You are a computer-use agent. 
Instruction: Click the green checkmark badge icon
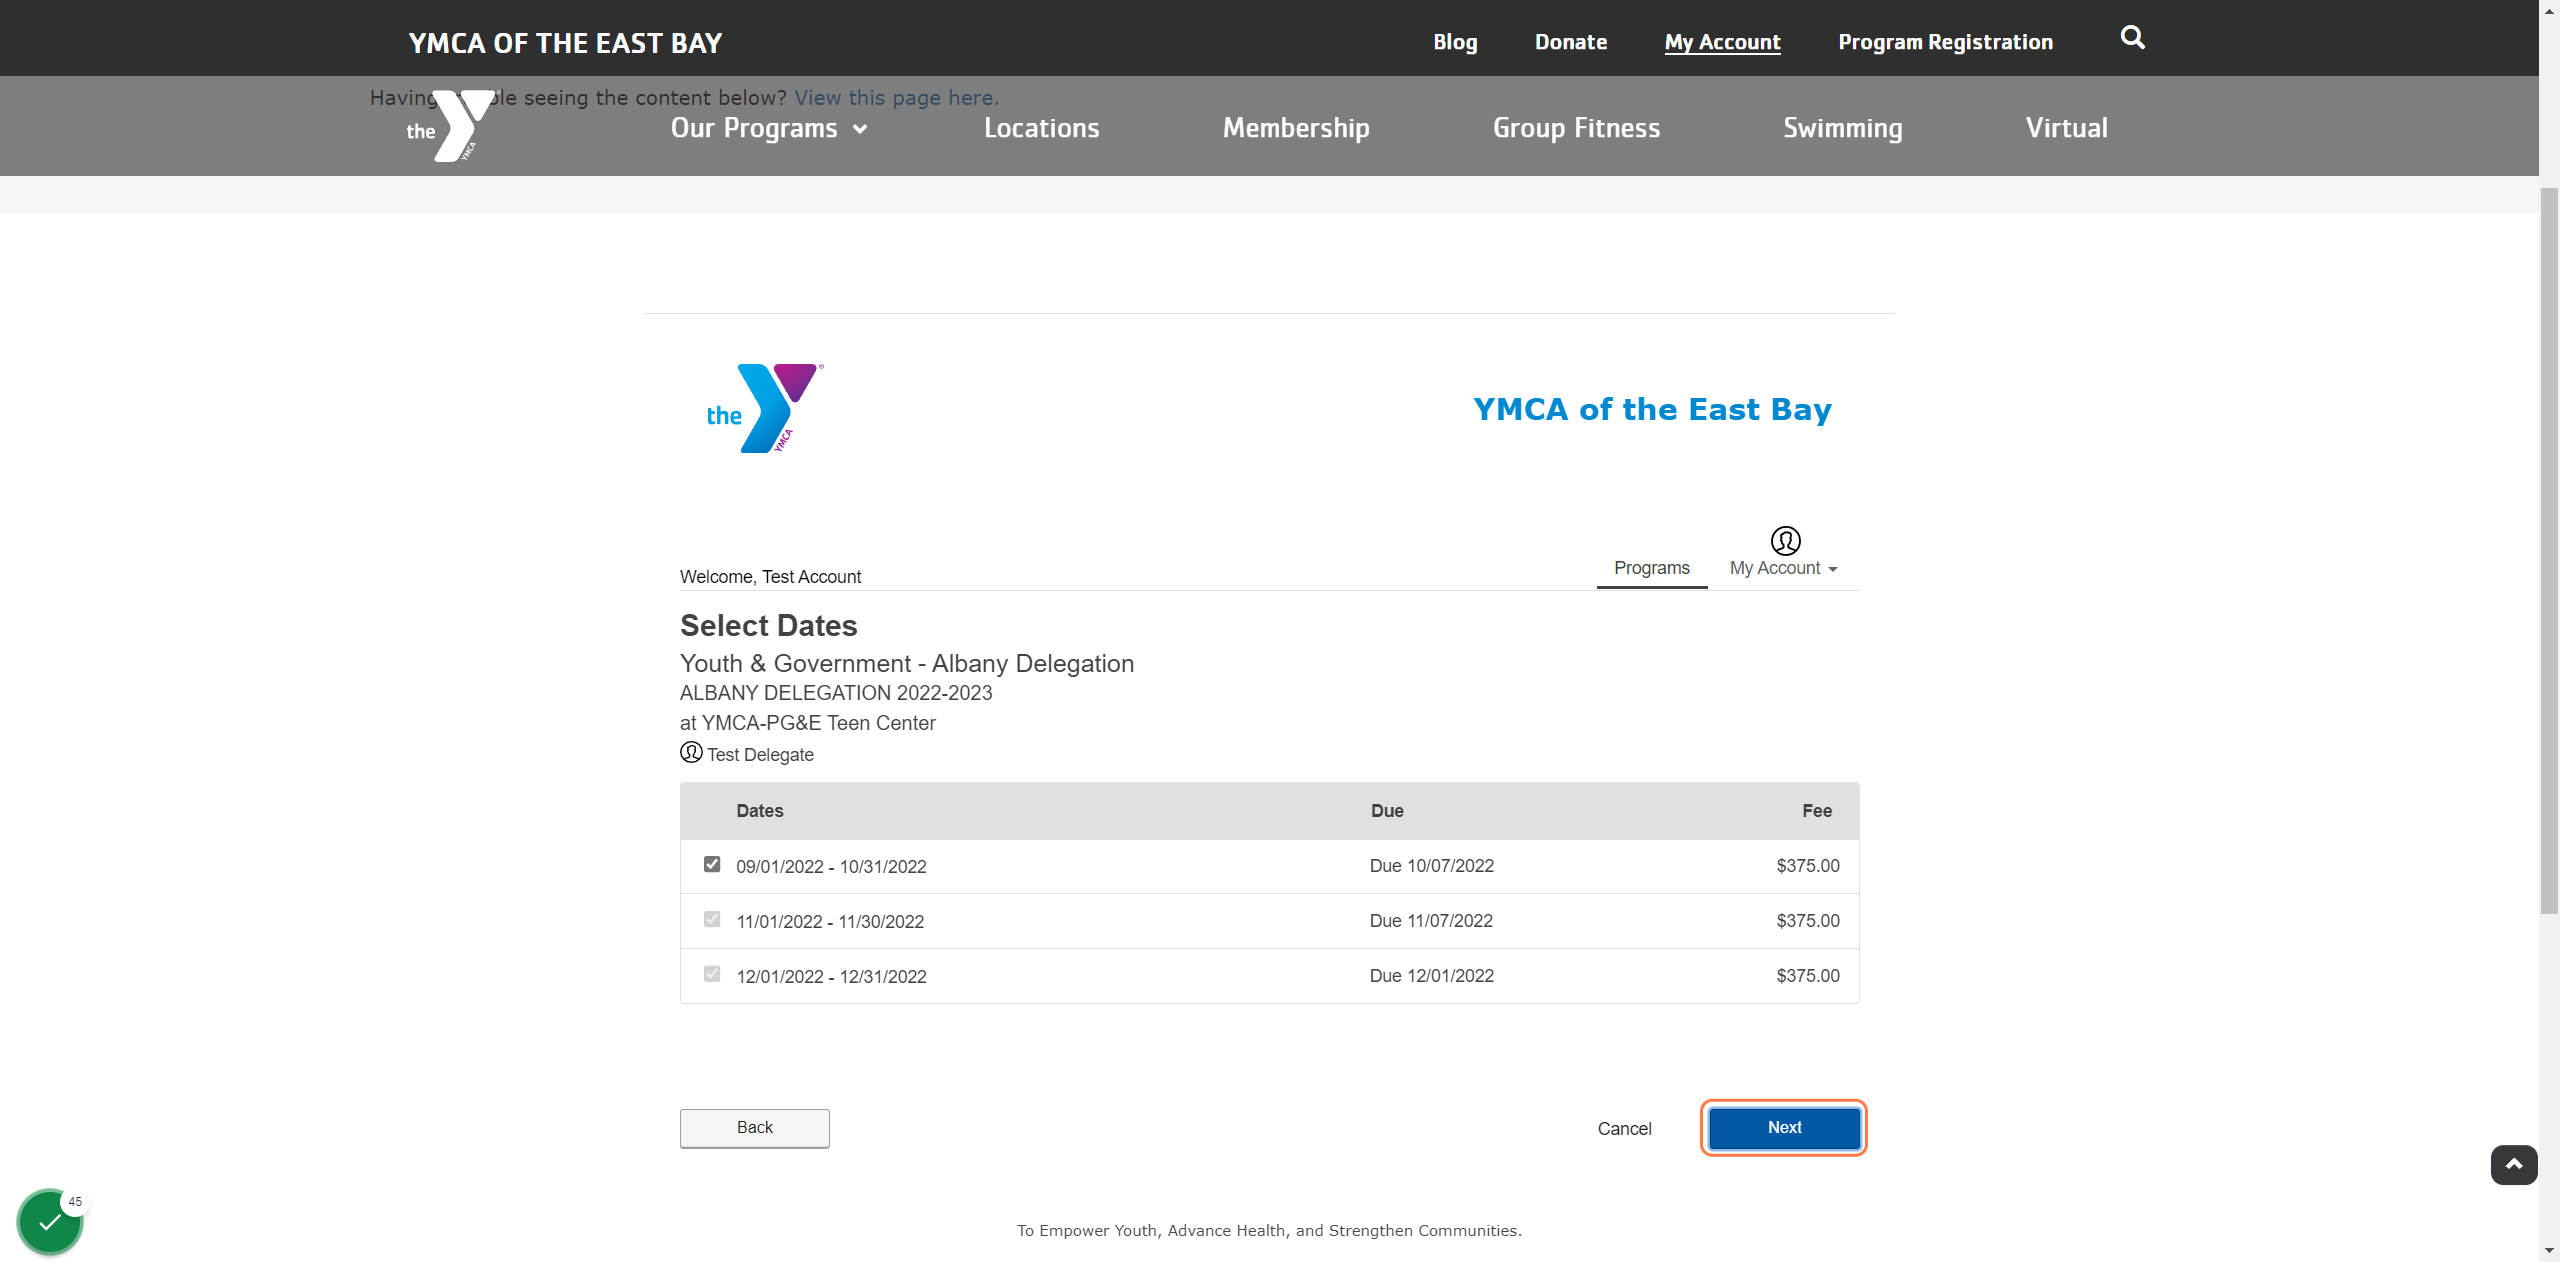pyautogui.click(x=49, y=1221)
